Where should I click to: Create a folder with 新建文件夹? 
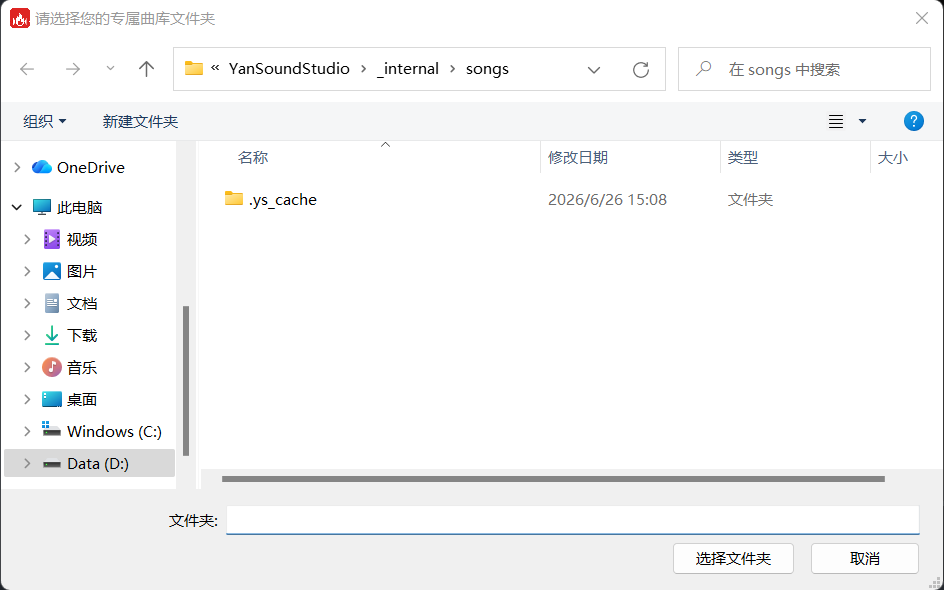point(140,122)
